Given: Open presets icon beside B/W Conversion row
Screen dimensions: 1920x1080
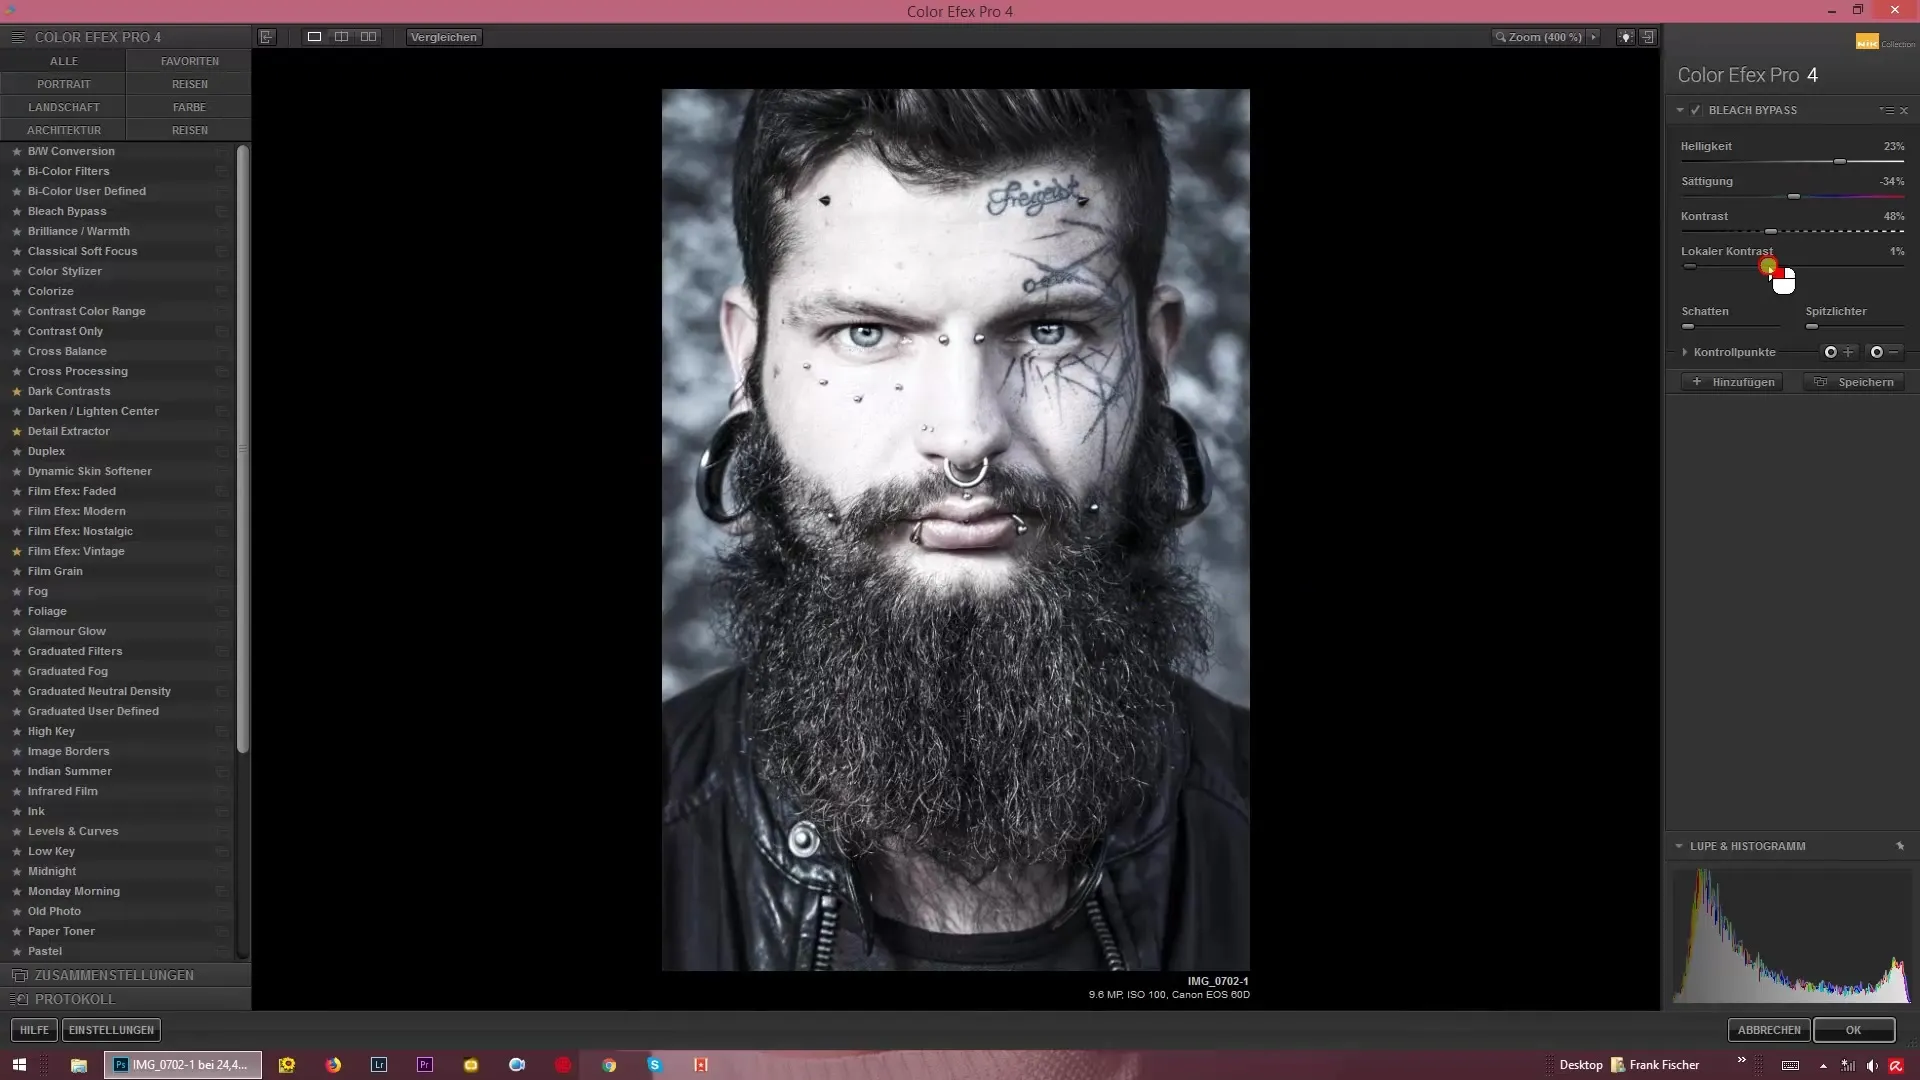Looking at the screenshot, I should coord(222,151).
